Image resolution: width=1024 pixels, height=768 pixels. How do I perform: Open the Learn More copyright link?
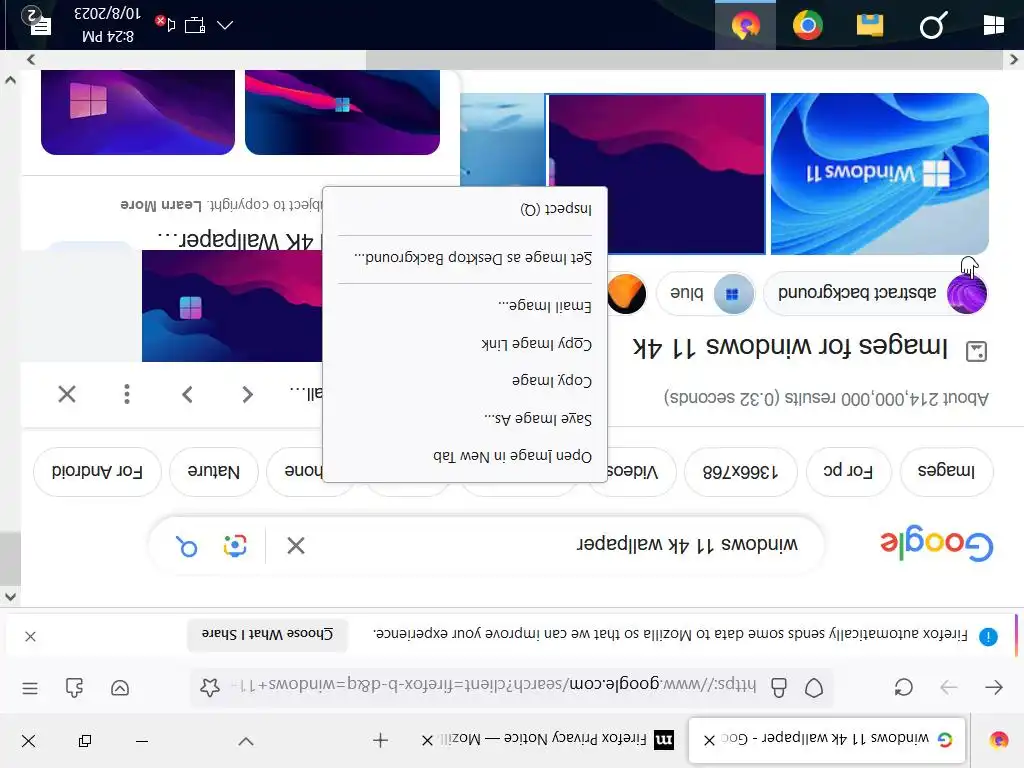161,204
